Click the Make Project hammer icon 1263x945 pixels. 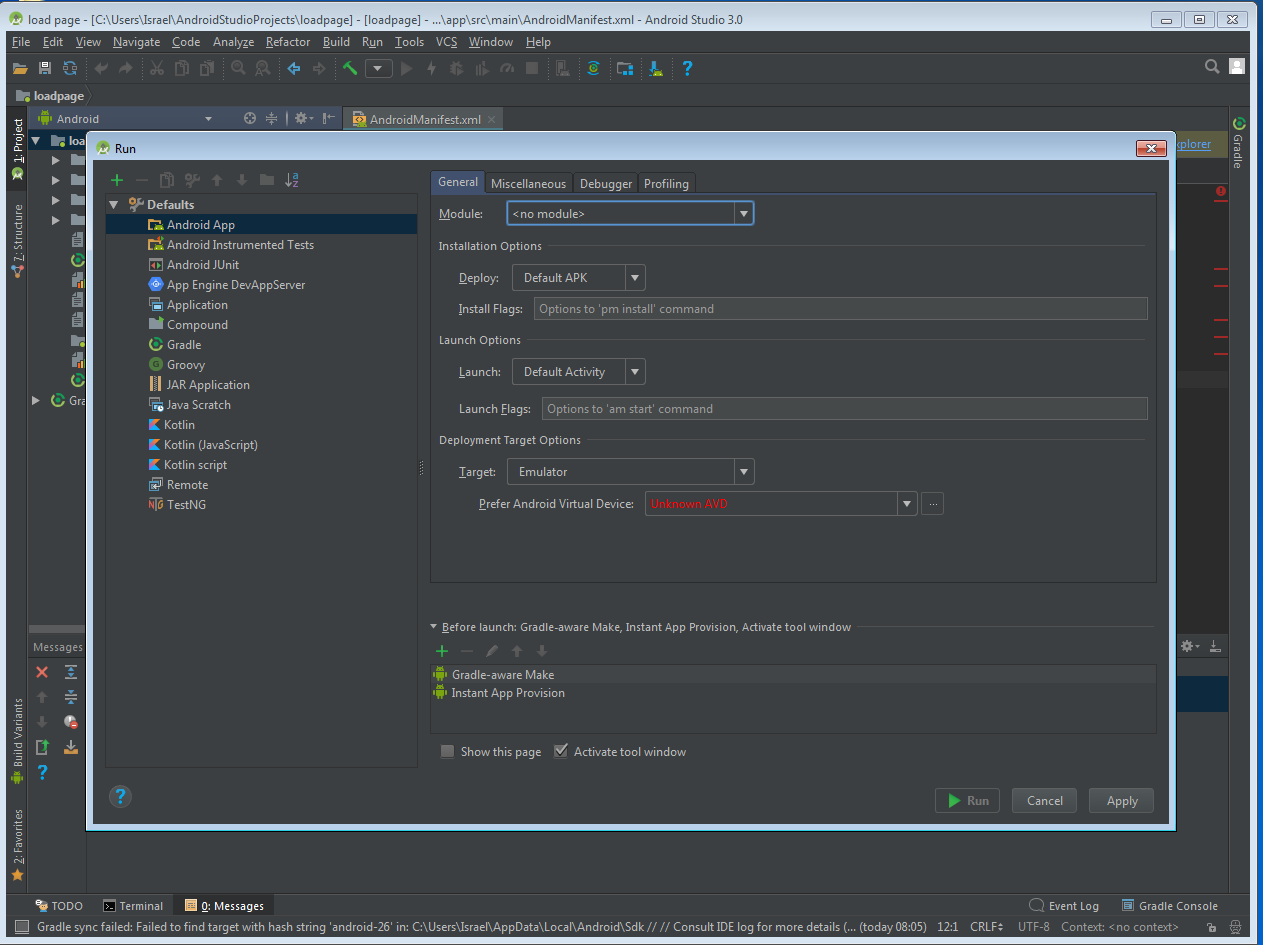(349, 68)
